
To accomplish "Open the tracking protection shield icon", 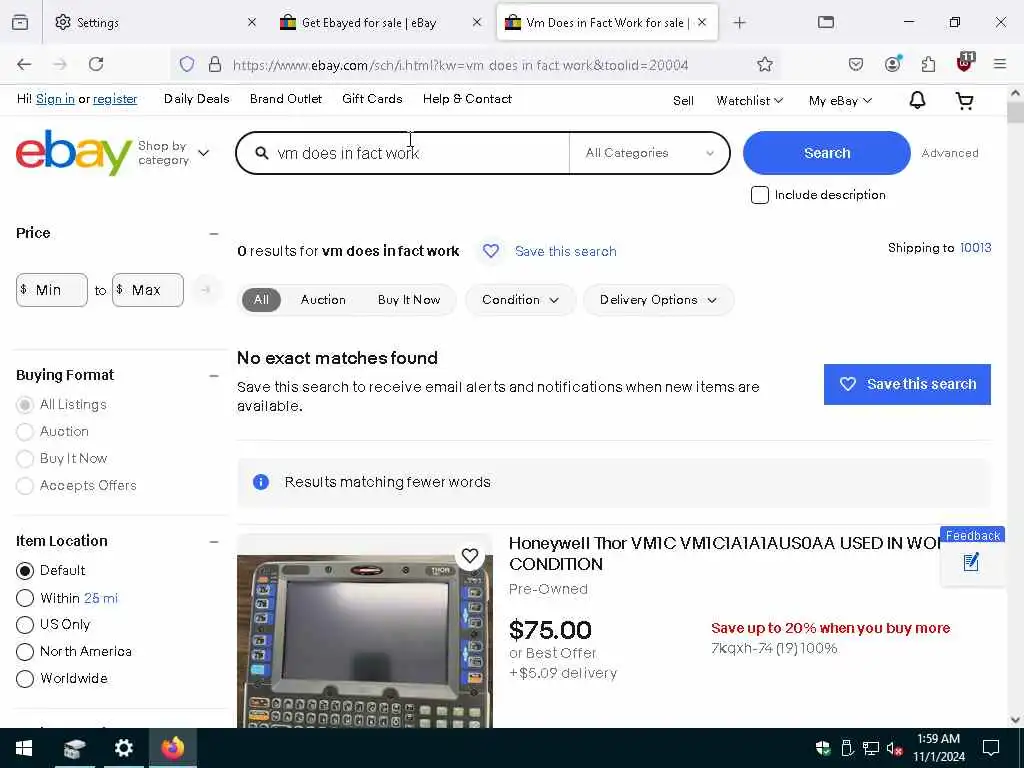I will [x=187, y=64].
